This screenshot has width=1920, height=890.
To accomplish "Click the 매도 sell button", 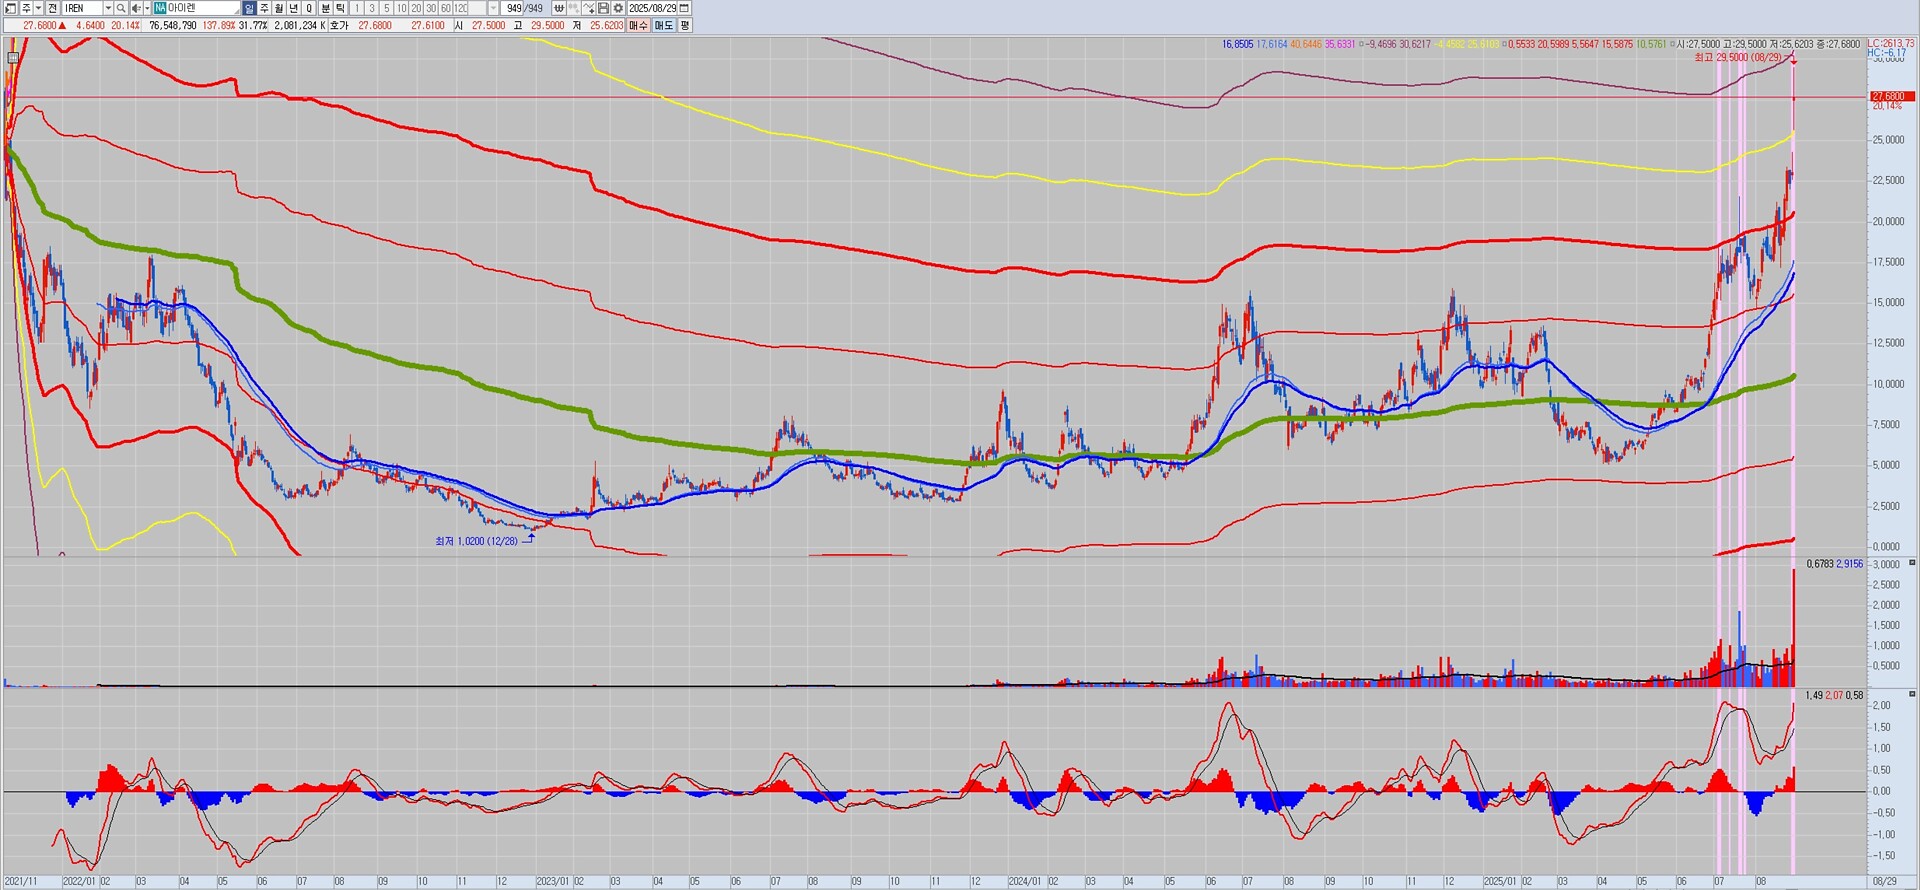I will click(x=664, y=25).
